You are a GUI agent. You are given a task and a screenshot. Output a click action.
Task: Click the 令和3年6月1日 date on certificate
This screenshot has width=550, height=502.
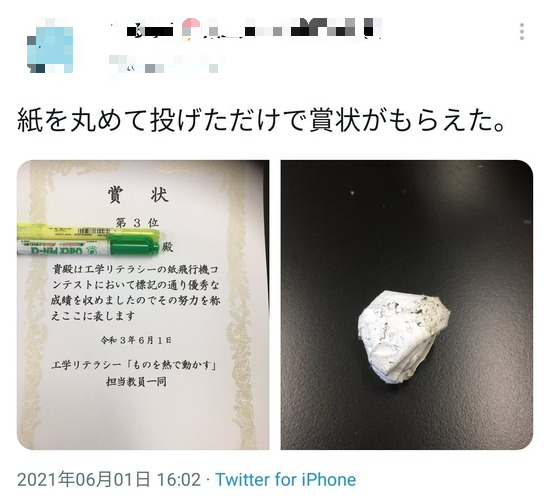coord(136,340)
